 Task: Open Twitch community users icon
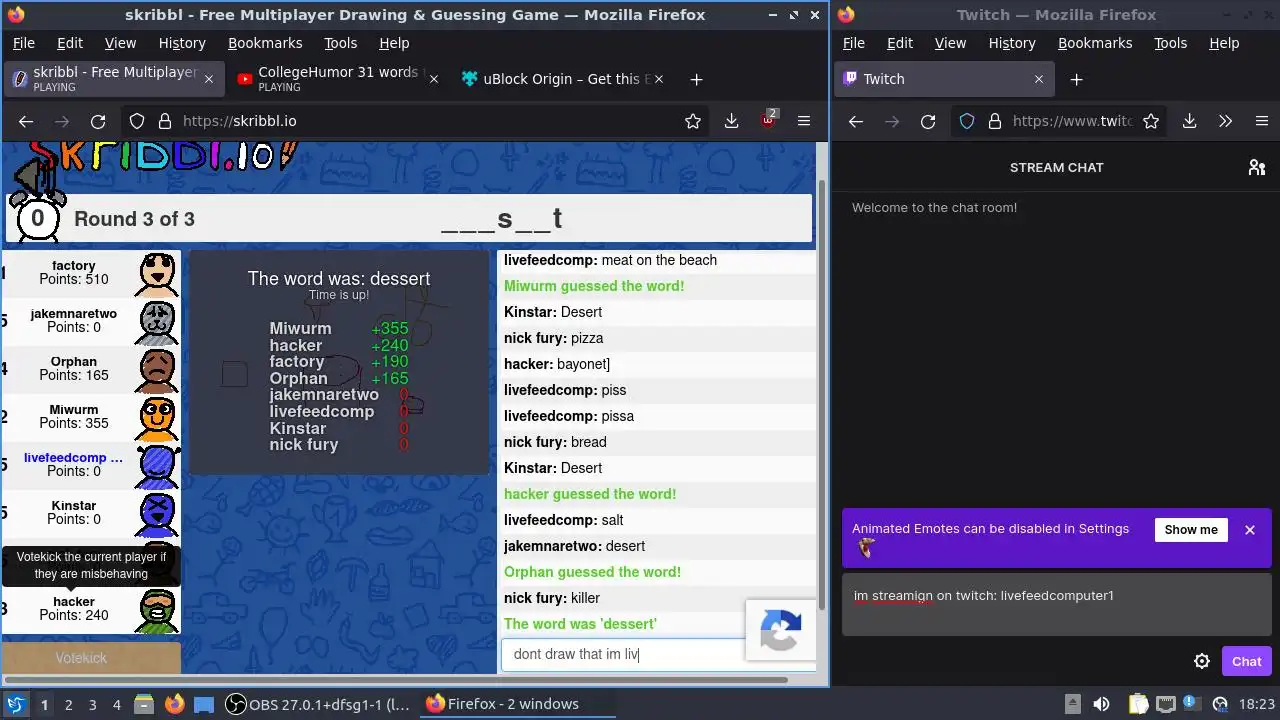point(1257,167)
